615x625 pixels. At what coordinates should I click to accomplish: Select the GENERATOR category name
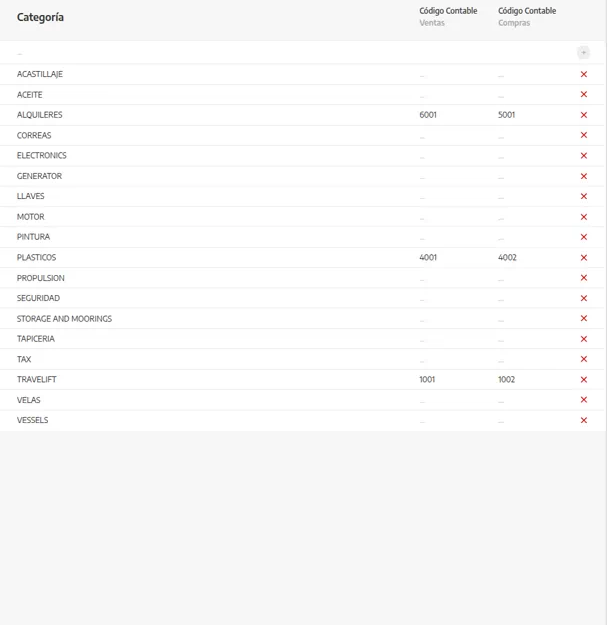pos(39,176)
